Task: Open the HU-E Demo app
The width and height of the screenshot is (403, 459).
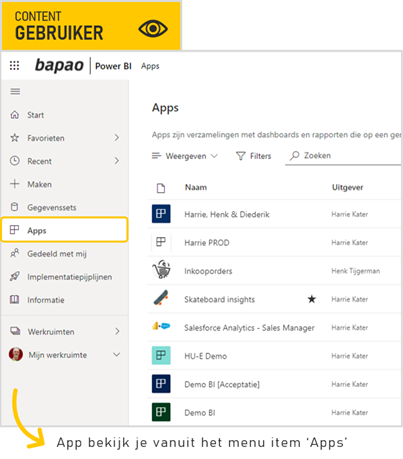Action: click(205, 356)
